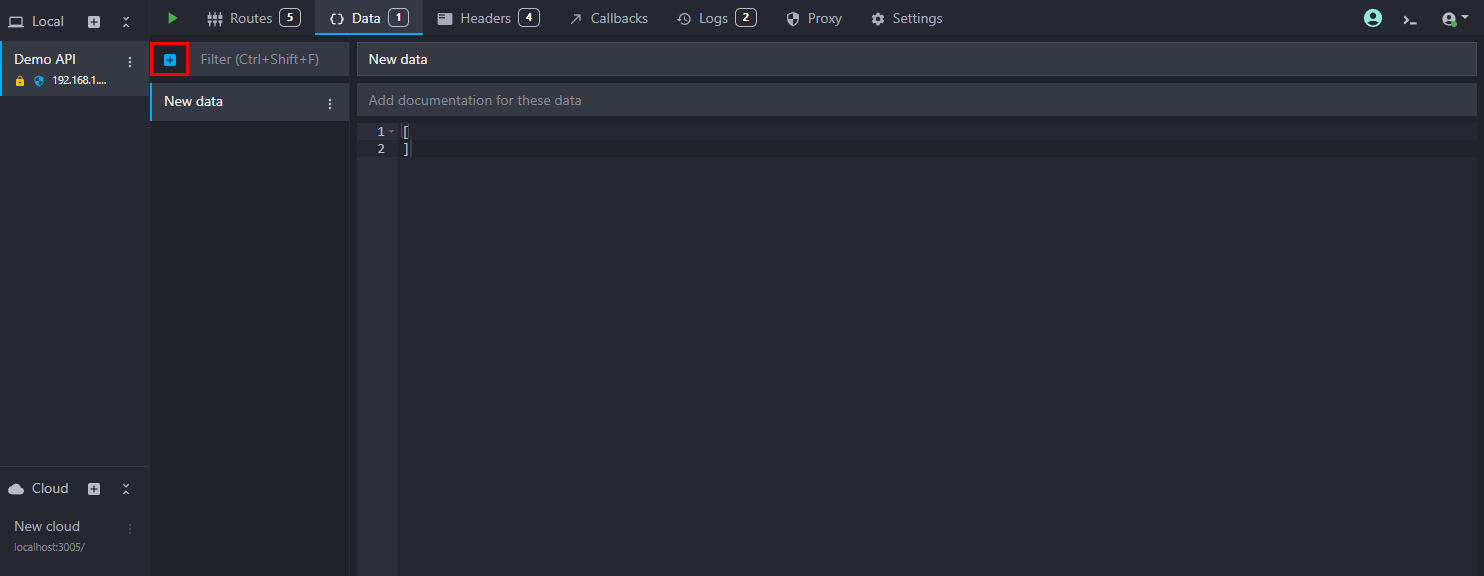
Task: Click the databucket Filter input field
Action: point(268,60)
